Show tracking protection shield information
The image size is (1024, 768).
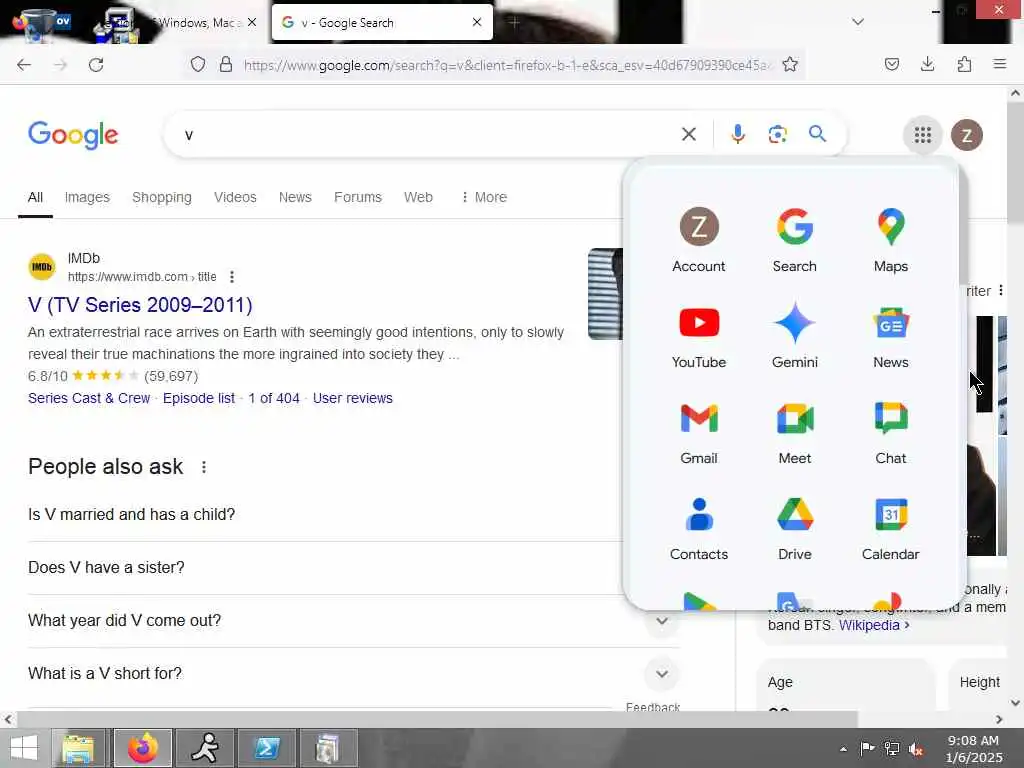198,64
